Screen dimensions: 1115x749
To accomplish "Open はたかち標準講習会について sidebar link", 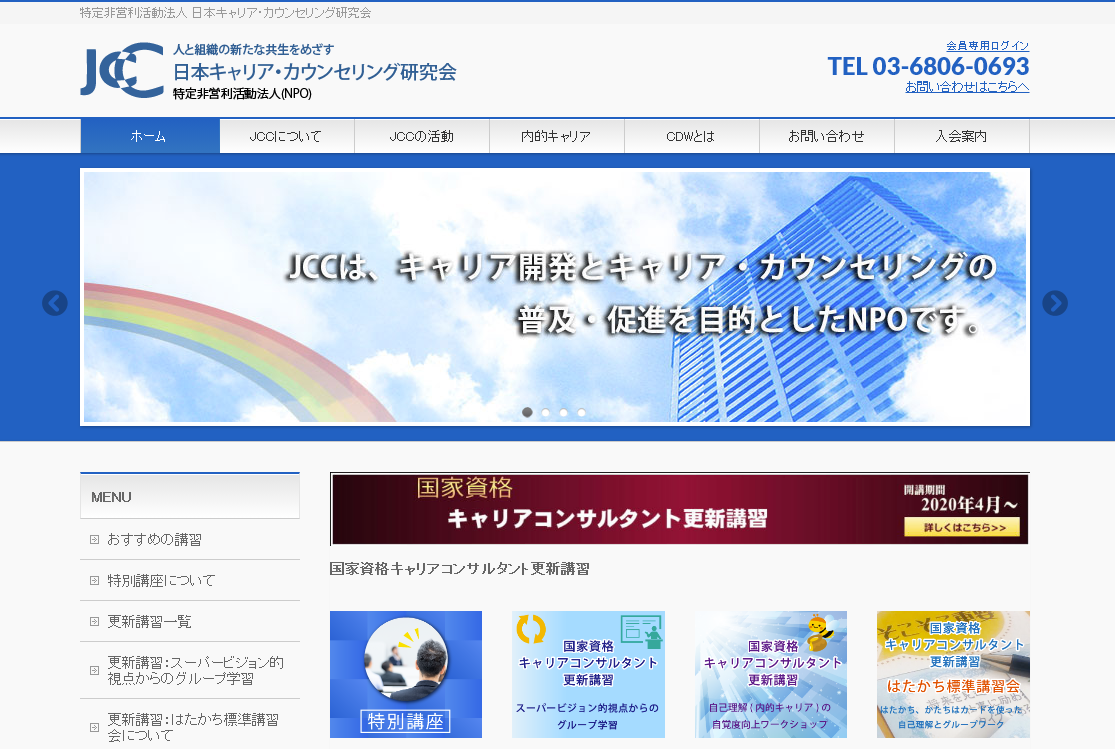I will click(x=190, y=727).
